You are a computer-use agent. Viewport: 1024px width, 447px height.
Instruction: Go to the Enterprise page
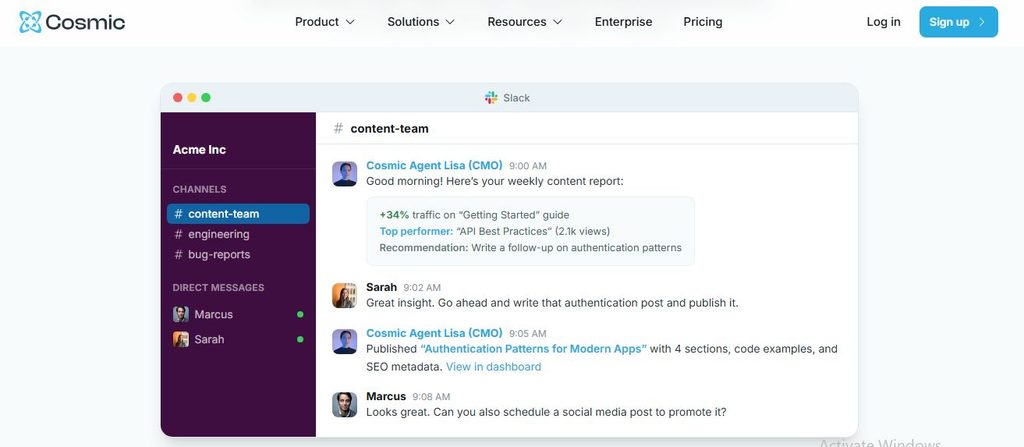[x=623, y=22]
